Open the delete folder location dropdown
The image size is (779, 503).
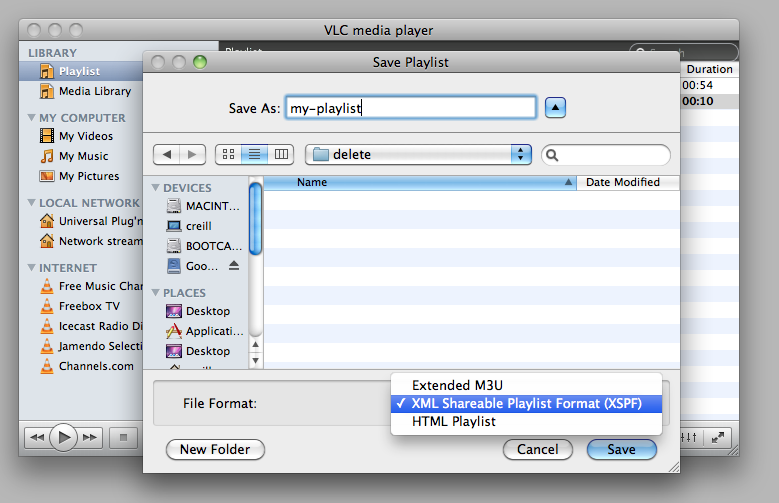click(418, 155)
